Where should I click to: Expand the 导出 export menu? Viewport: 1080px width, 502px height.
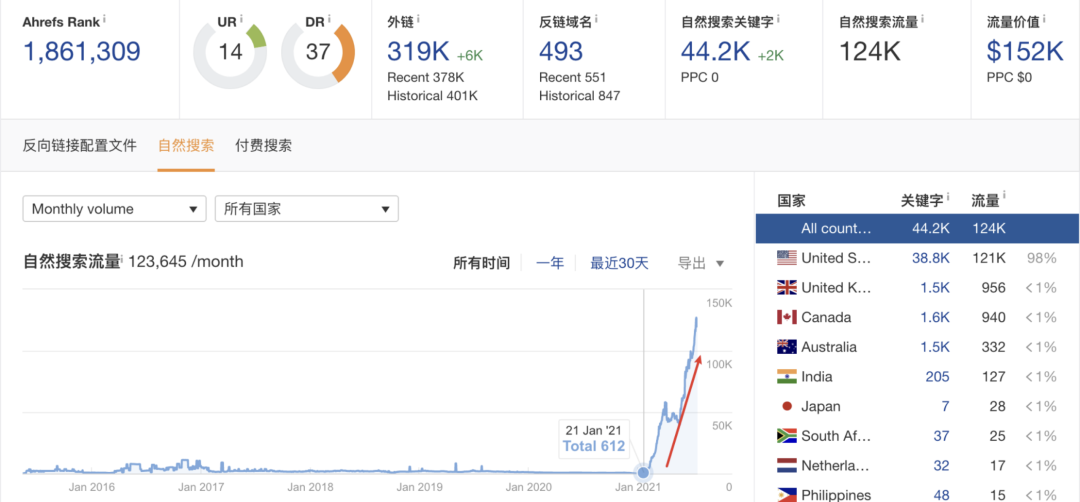coord(700,263)
